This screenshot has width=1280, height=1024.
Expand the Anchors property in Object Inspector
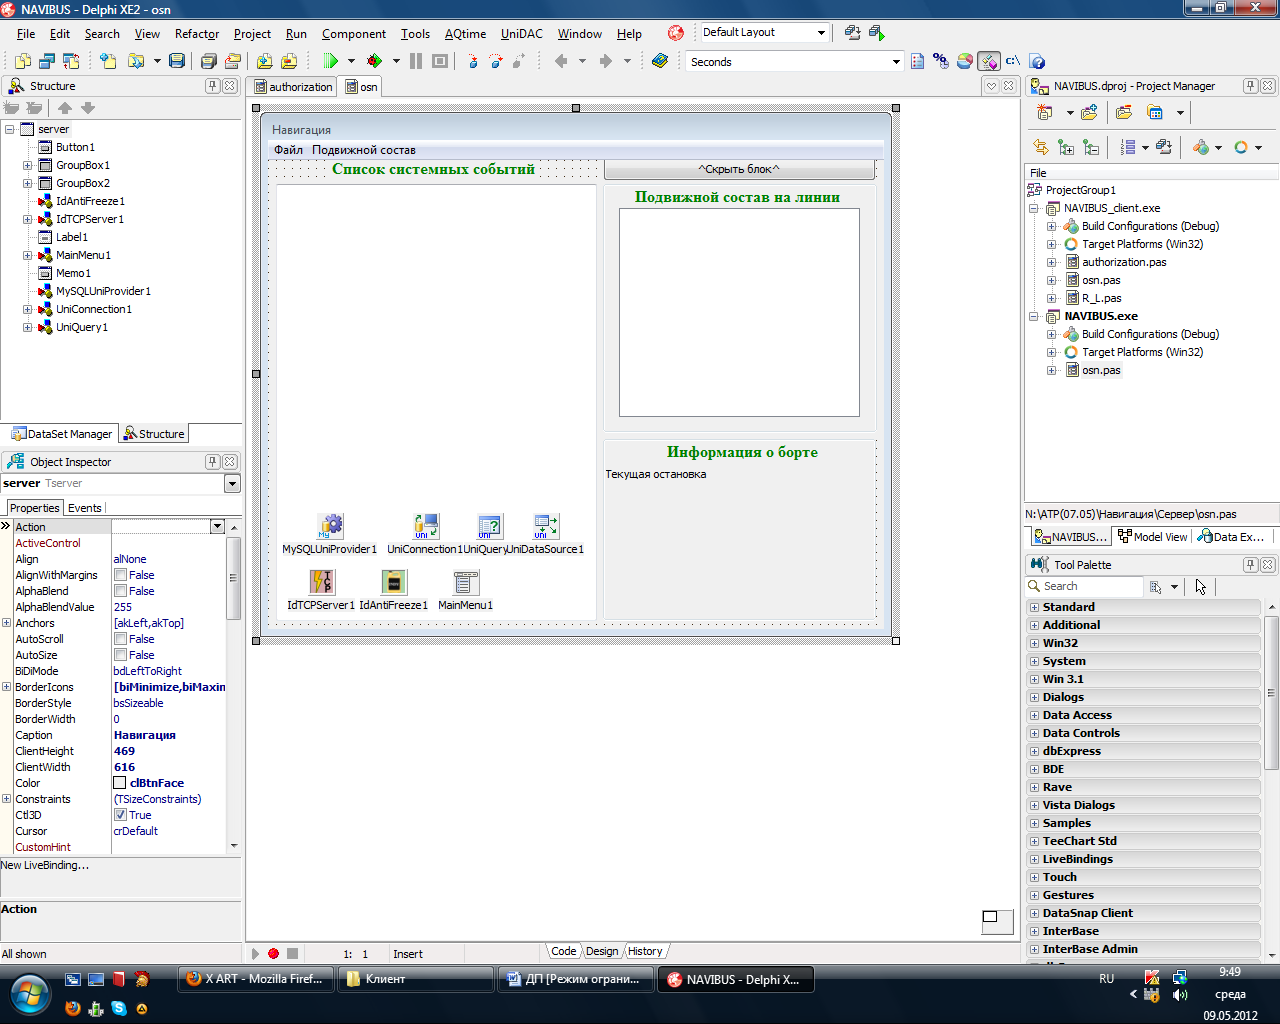[6, 623]
